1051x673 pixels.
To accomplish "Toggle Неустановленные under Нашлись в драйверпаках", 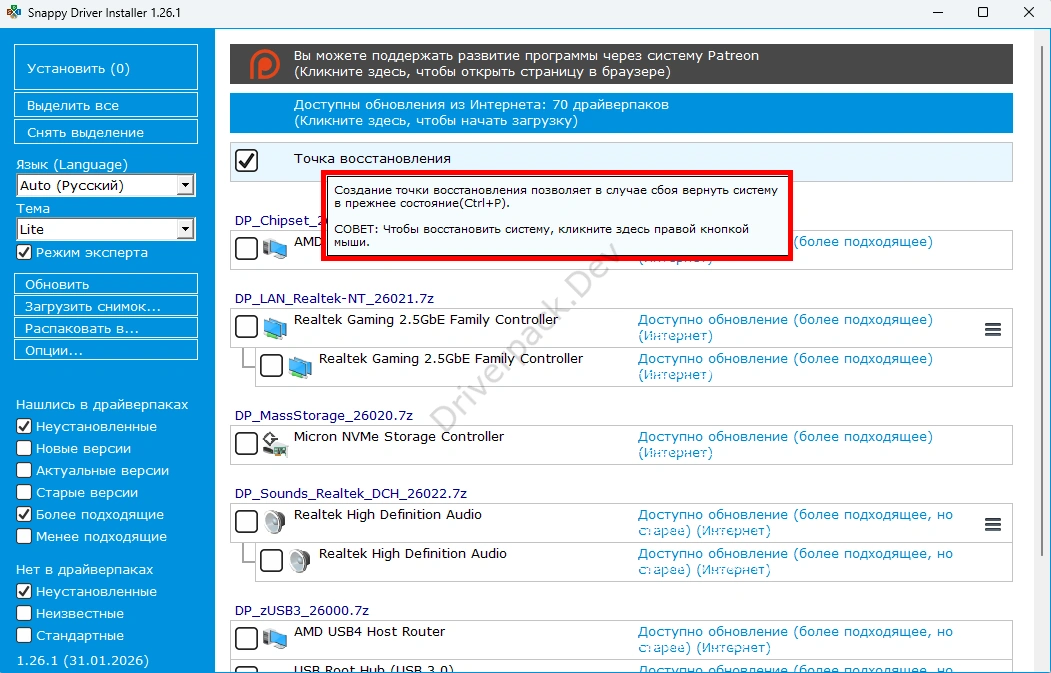I will click(x=24, y=426).
